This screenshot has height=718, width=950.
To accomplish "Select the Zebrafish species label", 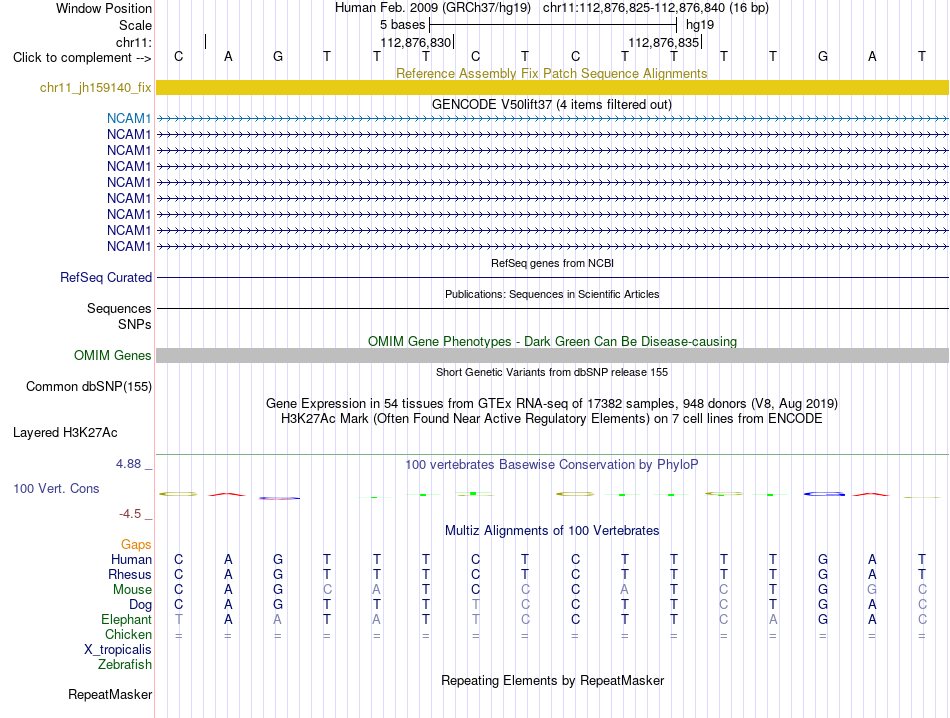I will [125, 665].
